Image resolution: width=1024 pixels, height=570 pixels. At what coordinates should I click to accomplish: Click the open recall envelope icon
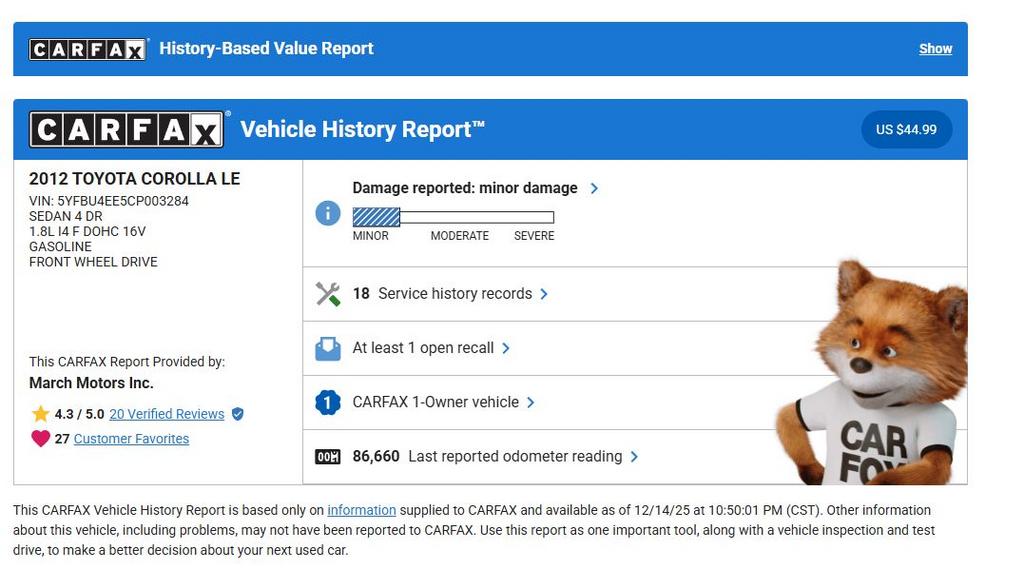[x=328, y=348]
